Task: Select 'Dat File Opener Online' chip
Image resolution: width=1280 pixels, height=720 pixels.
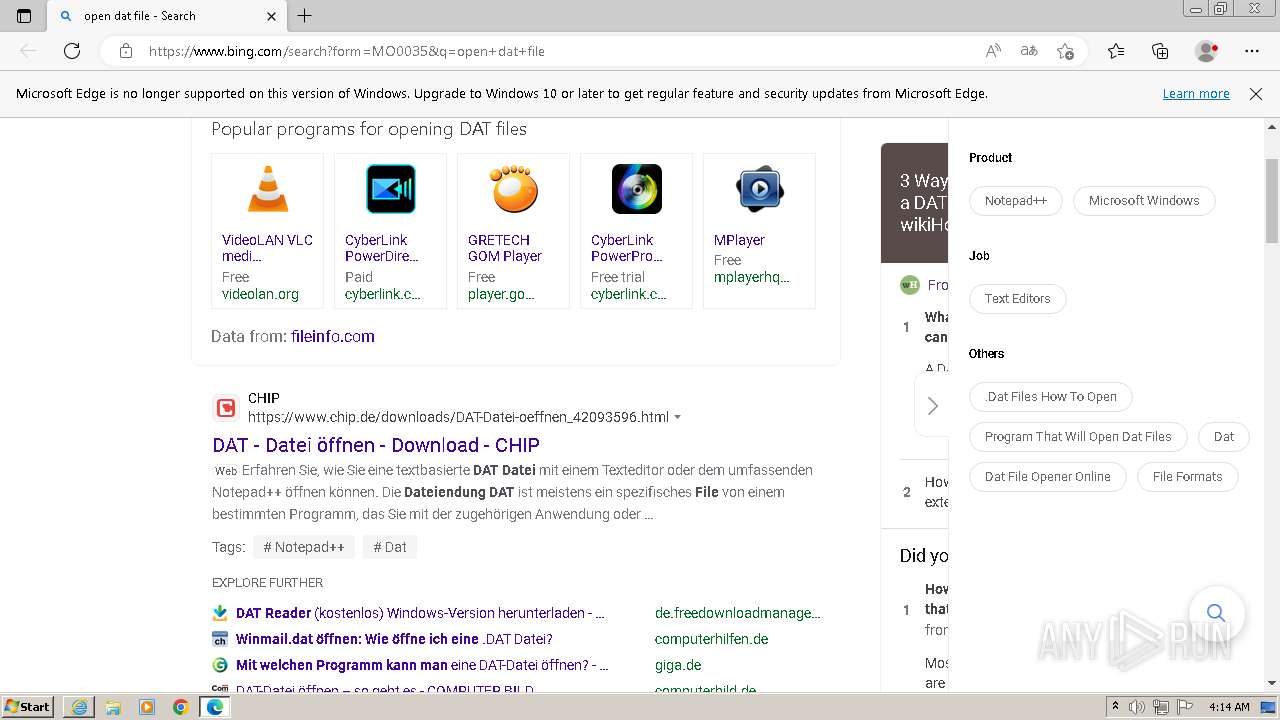Action: pyautogui.click(x=1048, y=477)
